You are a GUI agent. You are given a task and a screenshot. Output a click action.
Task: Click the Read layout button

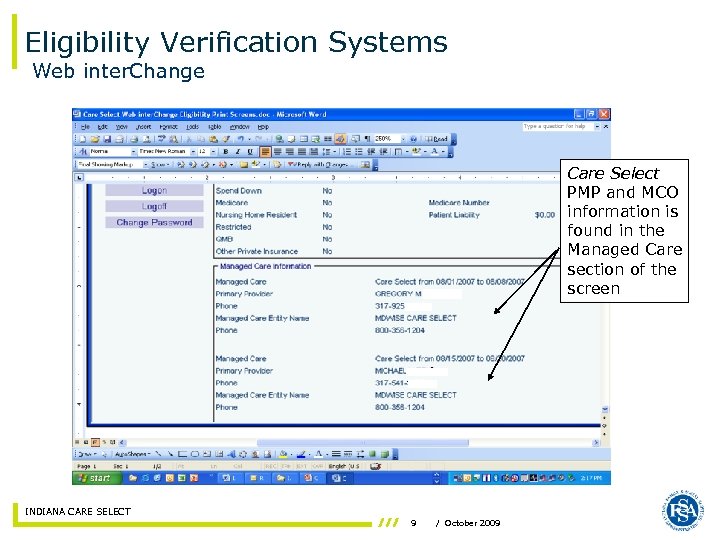[436, 139]
